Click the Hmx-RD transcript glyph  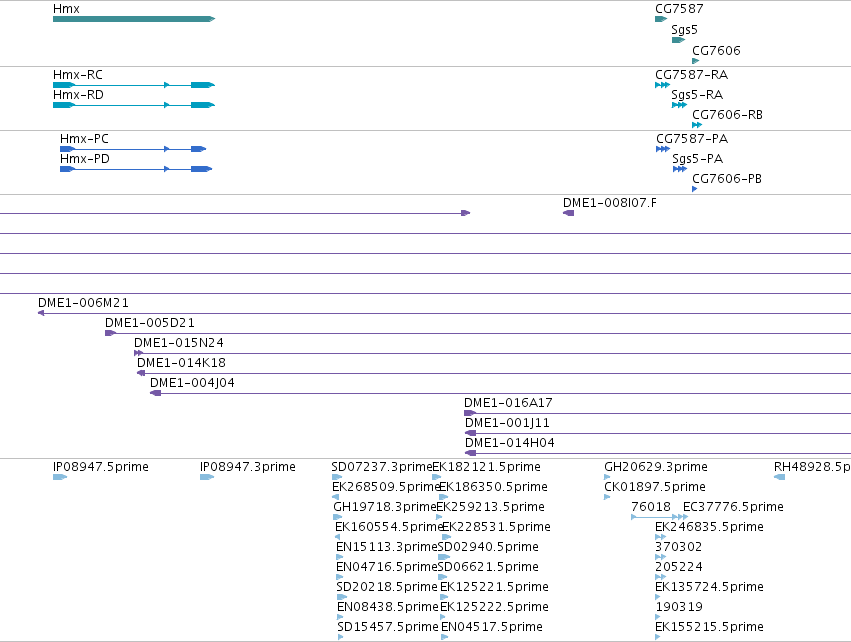[x=134, y=105]
